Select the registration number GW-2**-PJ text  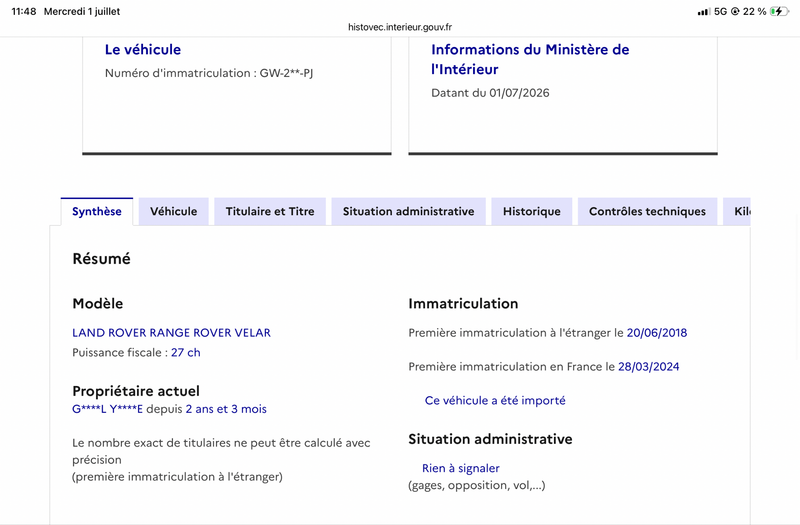286,73
